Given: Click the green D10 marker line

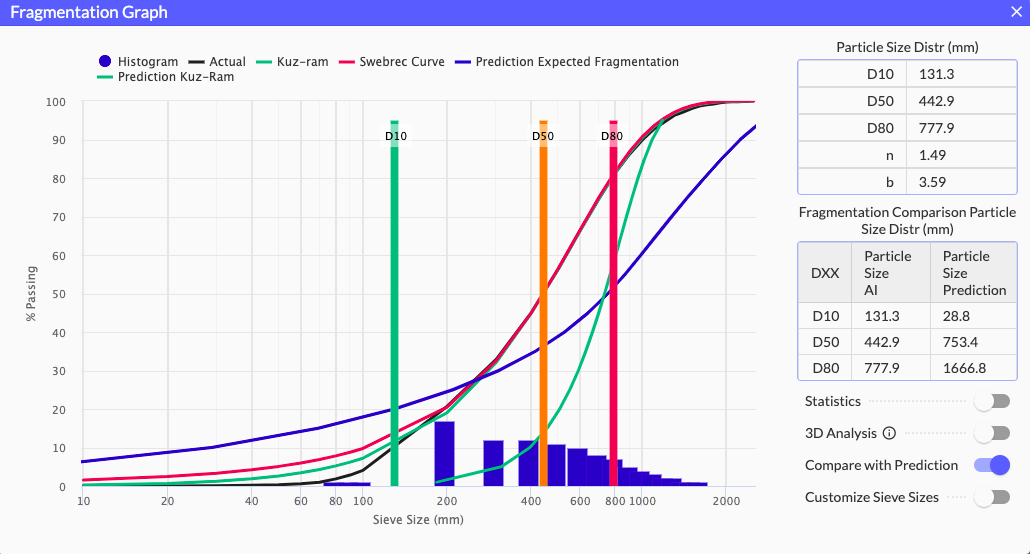Looking at the screenshot, I should 395,300.
